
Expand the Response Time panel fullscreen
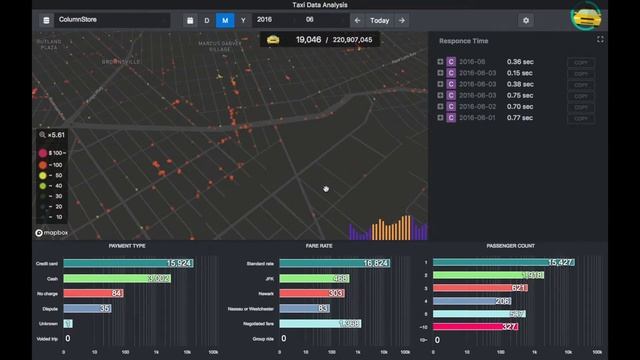600,39
